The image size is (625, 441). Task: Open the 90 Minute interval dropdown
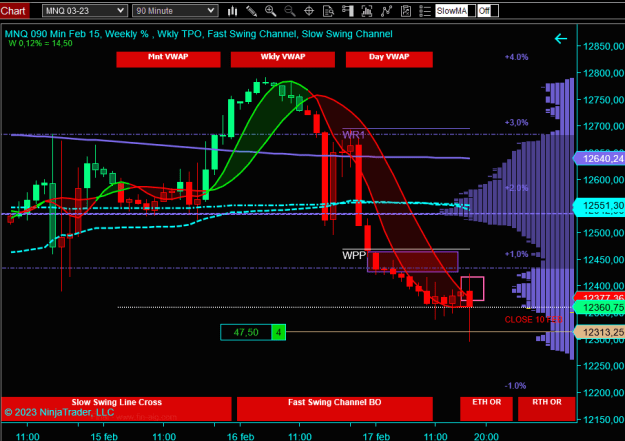pos(175,11)
